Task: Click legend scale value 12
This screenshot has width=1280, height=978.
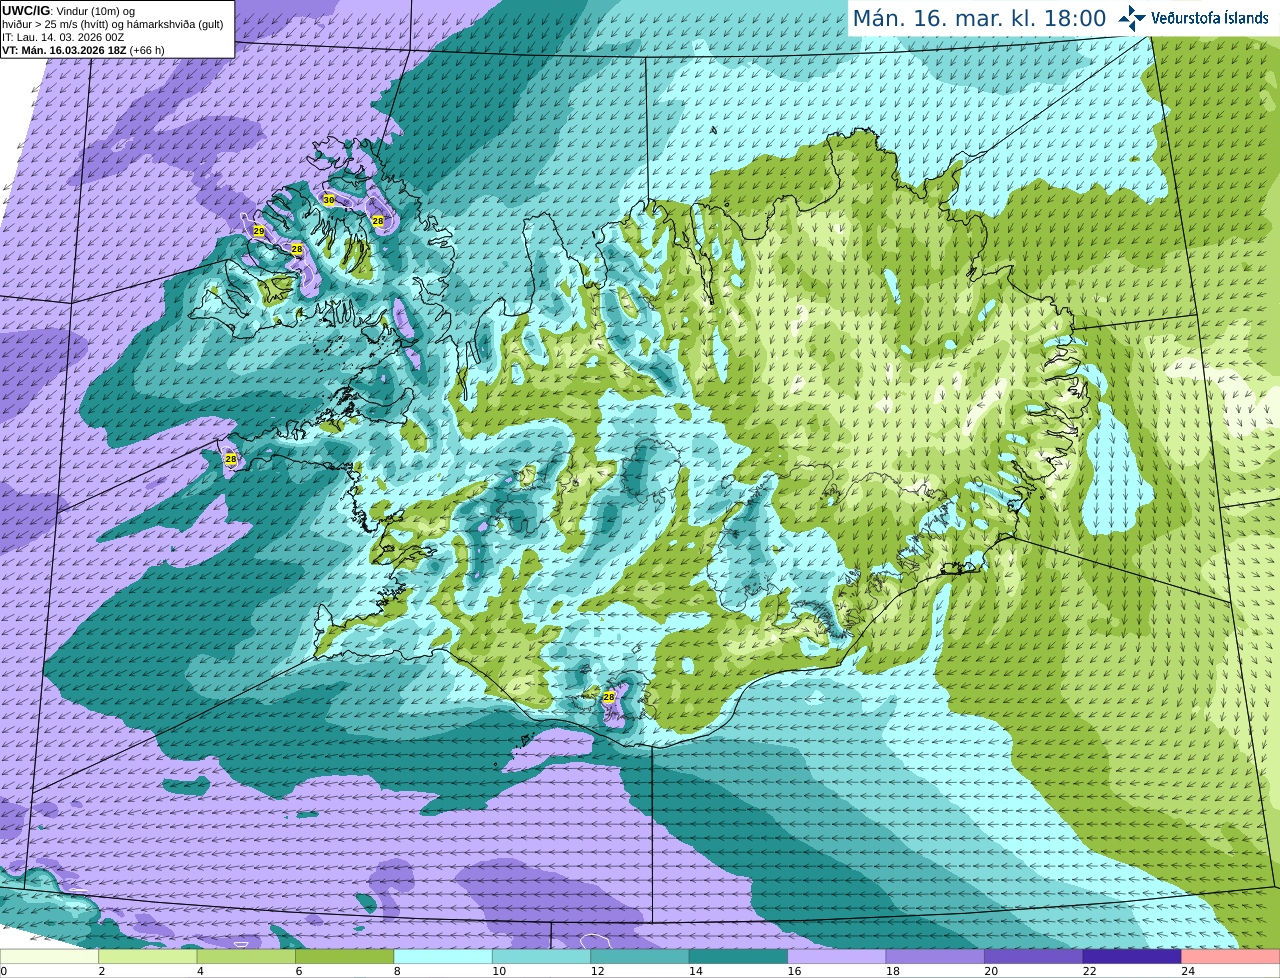Action: point(597,971)
